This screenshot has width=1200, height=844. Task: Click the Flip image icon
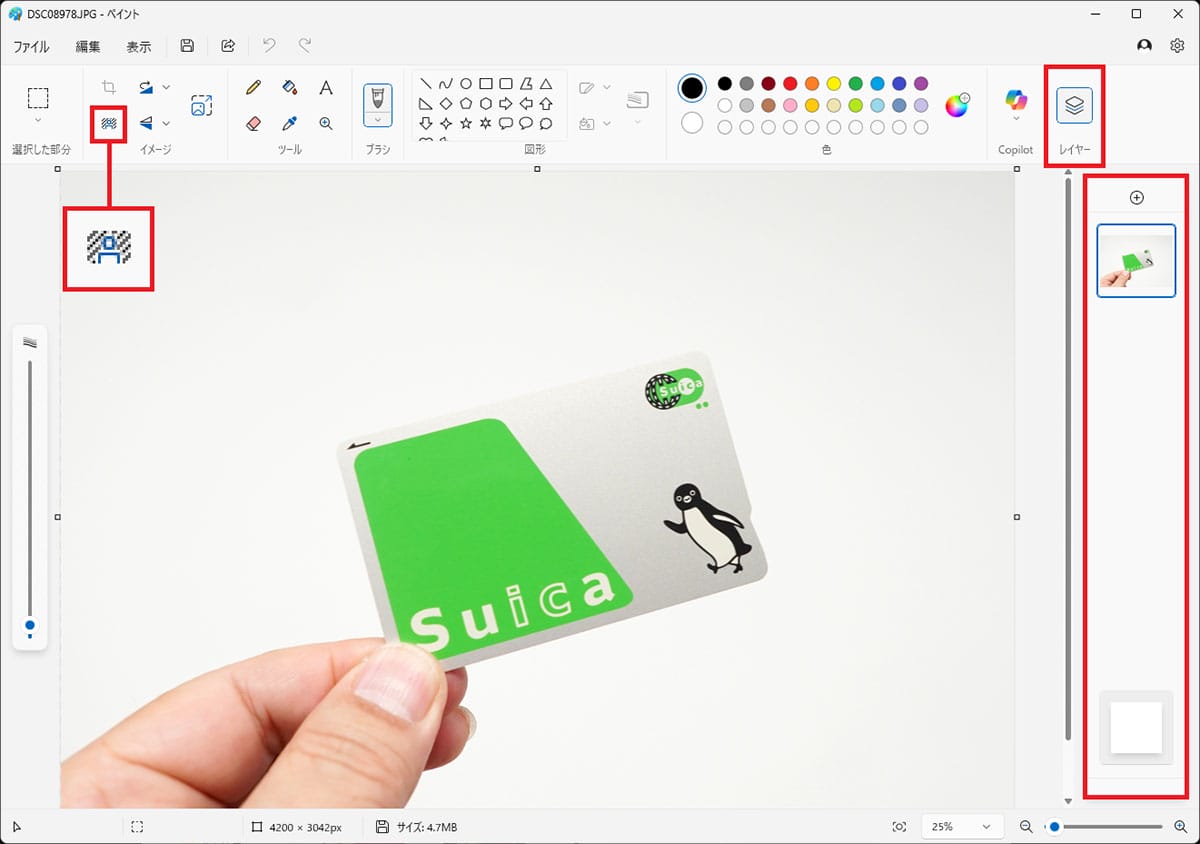(146, 123)
